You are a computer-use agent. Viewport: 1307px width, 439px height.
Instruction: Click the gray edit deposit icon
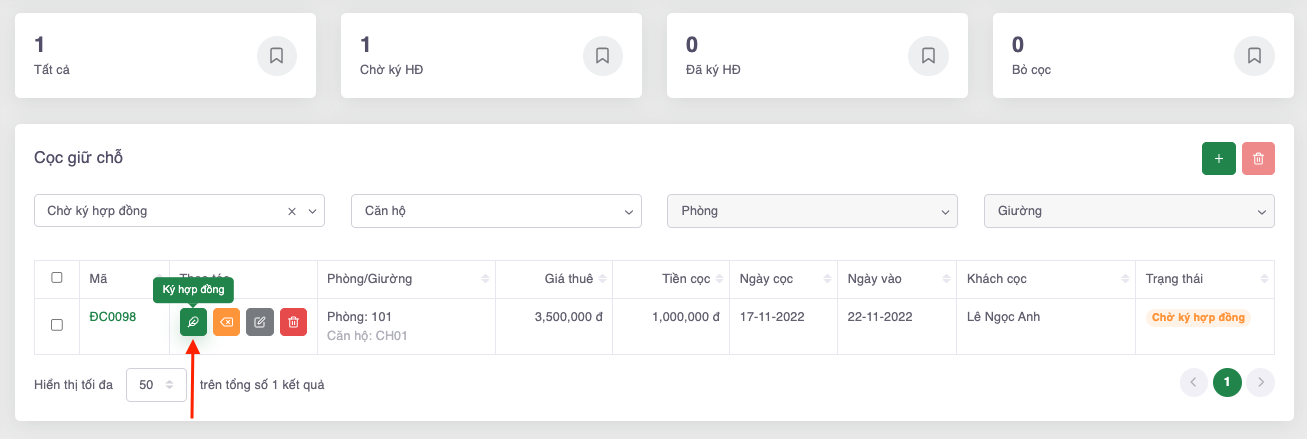click(260, 322)
